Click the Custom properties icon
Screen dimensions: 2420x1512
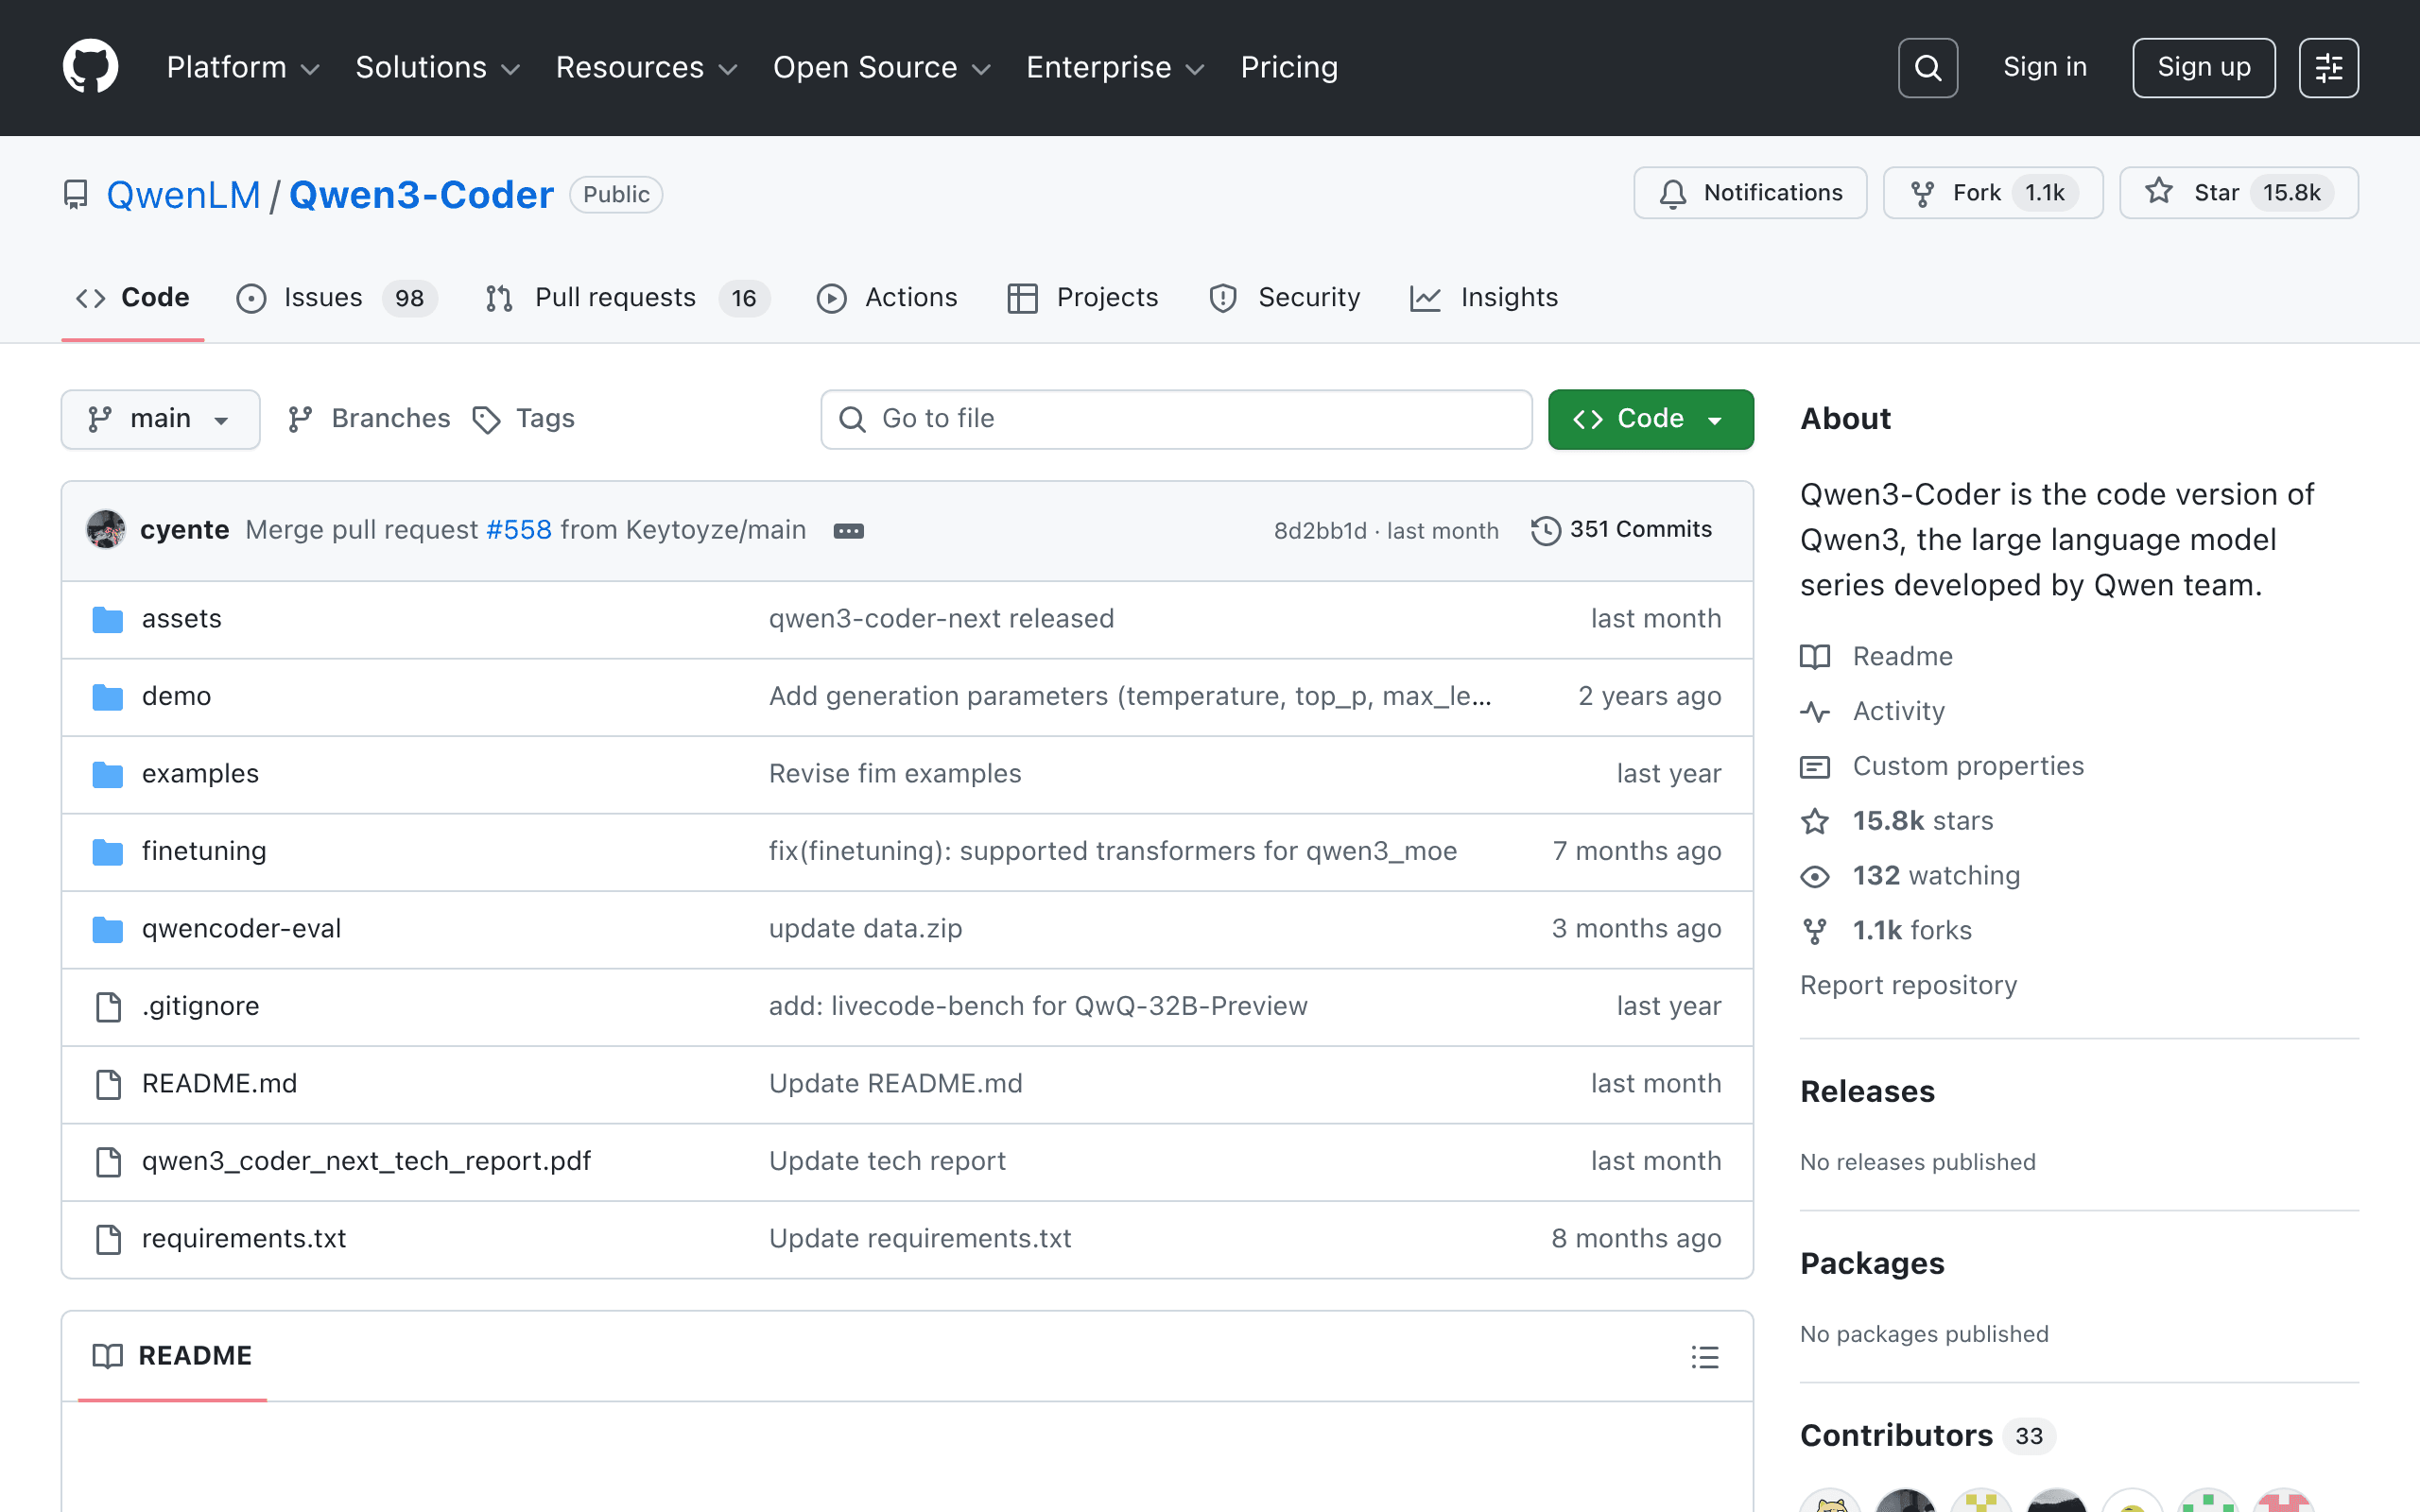(1815, 766)
